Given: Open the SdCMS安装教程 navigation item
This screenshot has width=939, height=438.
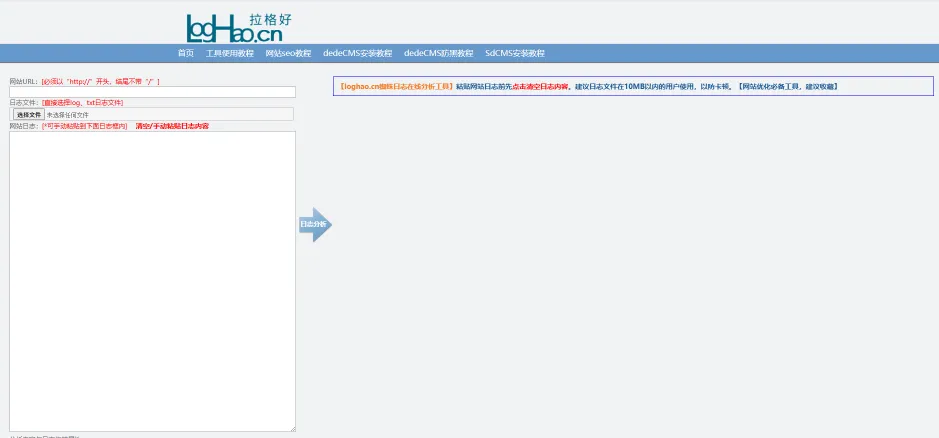Looking at the screenshot, I should tap(515, 53).
